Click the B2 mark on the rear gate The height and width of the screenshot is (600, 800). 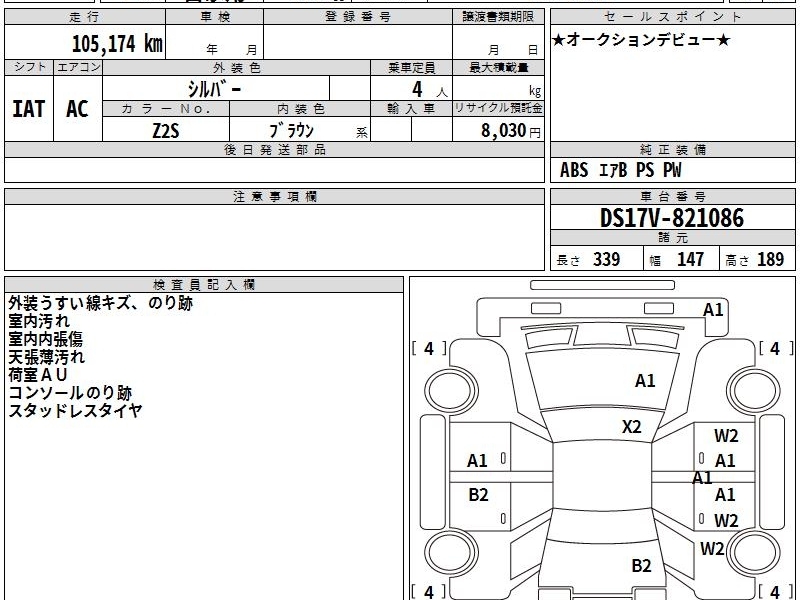pyautogui.click(x=641, y=565)
